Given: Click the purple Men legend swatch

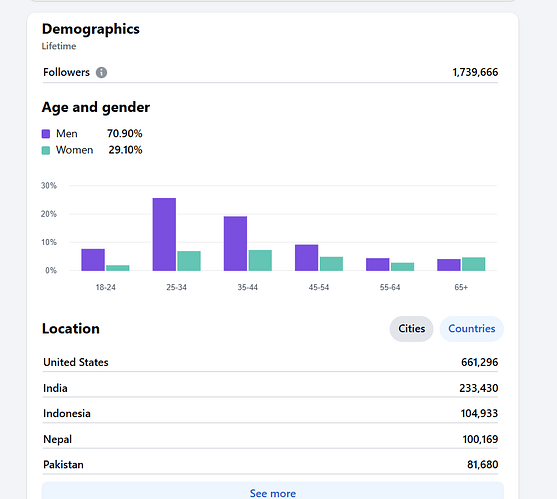Looking at the screenshot, I should pos(46,134).
